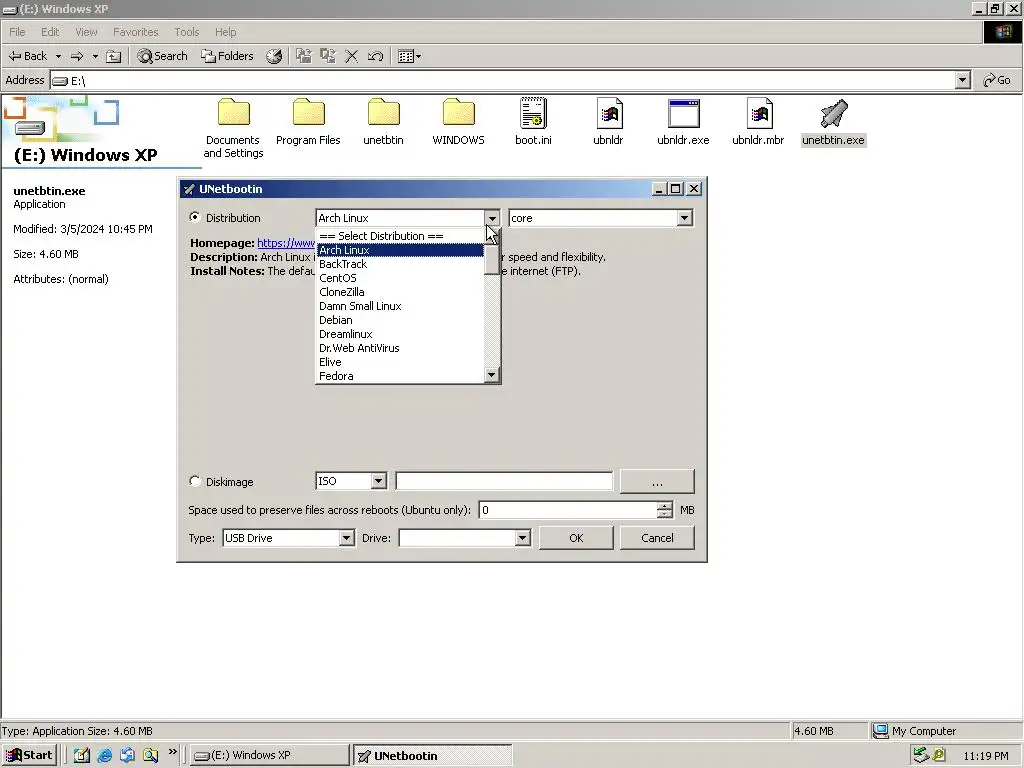Go up one folder level
1024x768 pixels.
pos(114,56)
